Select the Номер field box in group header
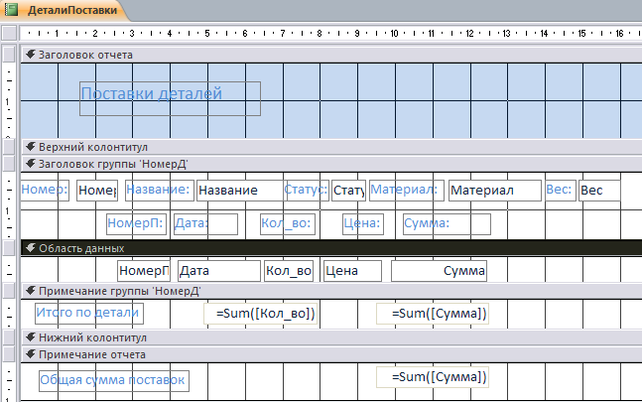The width and height of the screenshot is (642, 402). pos(97,190)
